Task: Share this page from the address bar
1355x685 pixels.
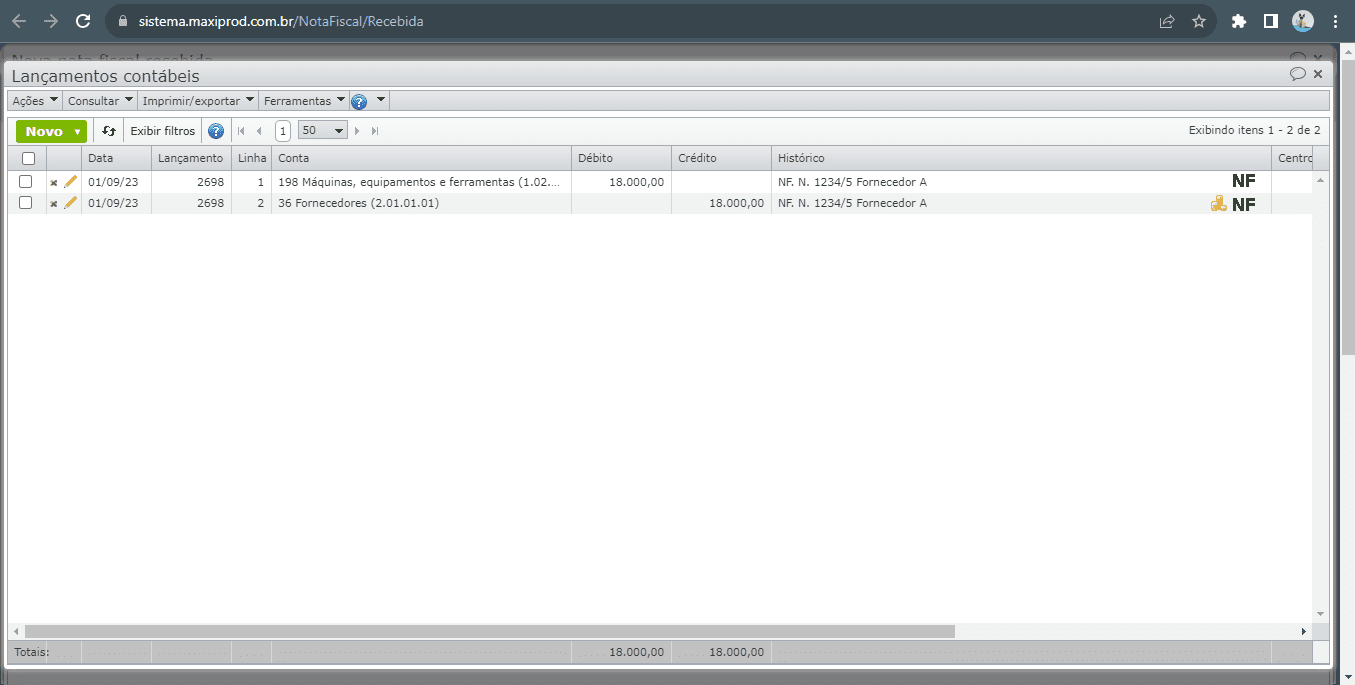Action: (1167, 21)
